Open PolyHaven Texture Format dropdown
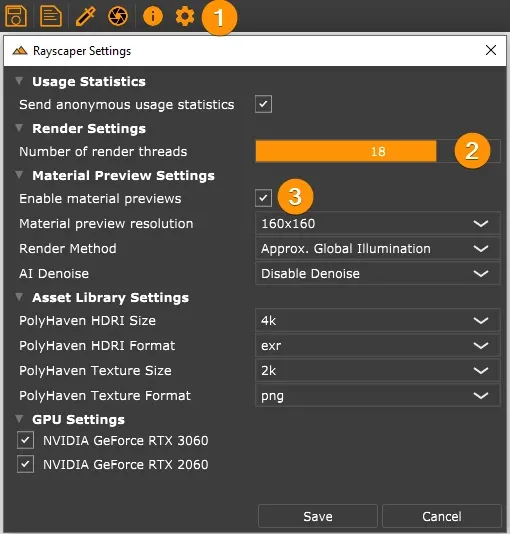 pyautogui.click(x=378, y=395)
